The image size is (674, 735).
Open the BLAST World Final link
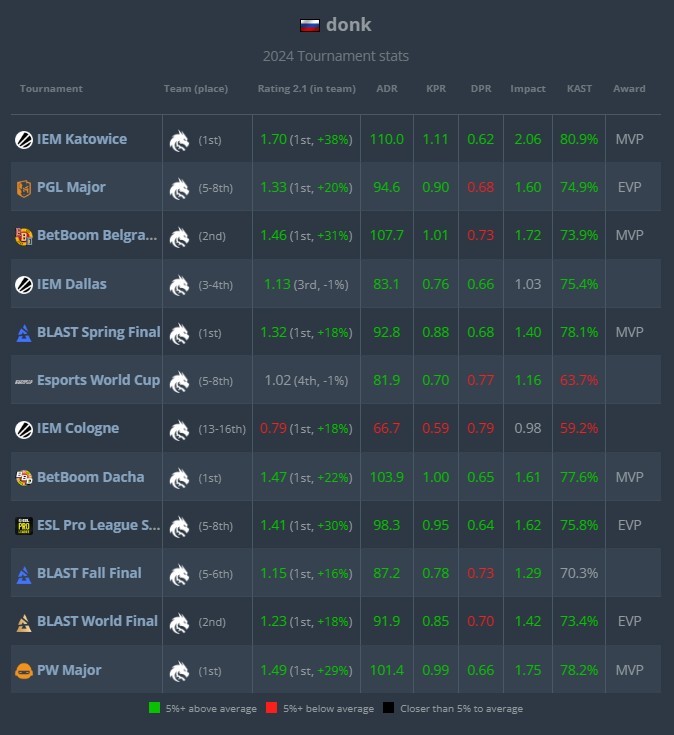[97, 621]
